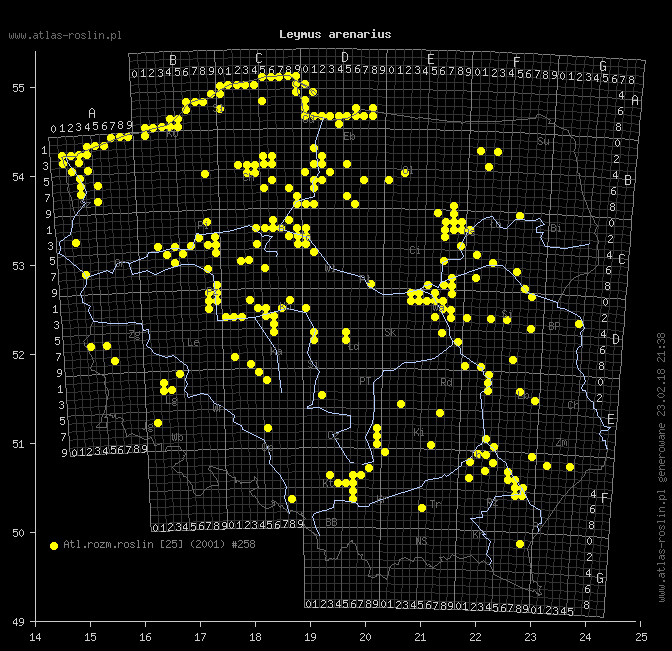Click the "Leymus arenarius" map title
This screenshot has width=672, height=651.
(335, 34)
